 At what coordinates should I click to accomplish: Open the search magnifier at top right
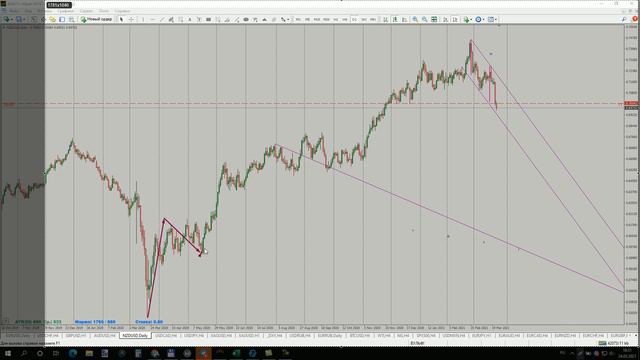624,19
